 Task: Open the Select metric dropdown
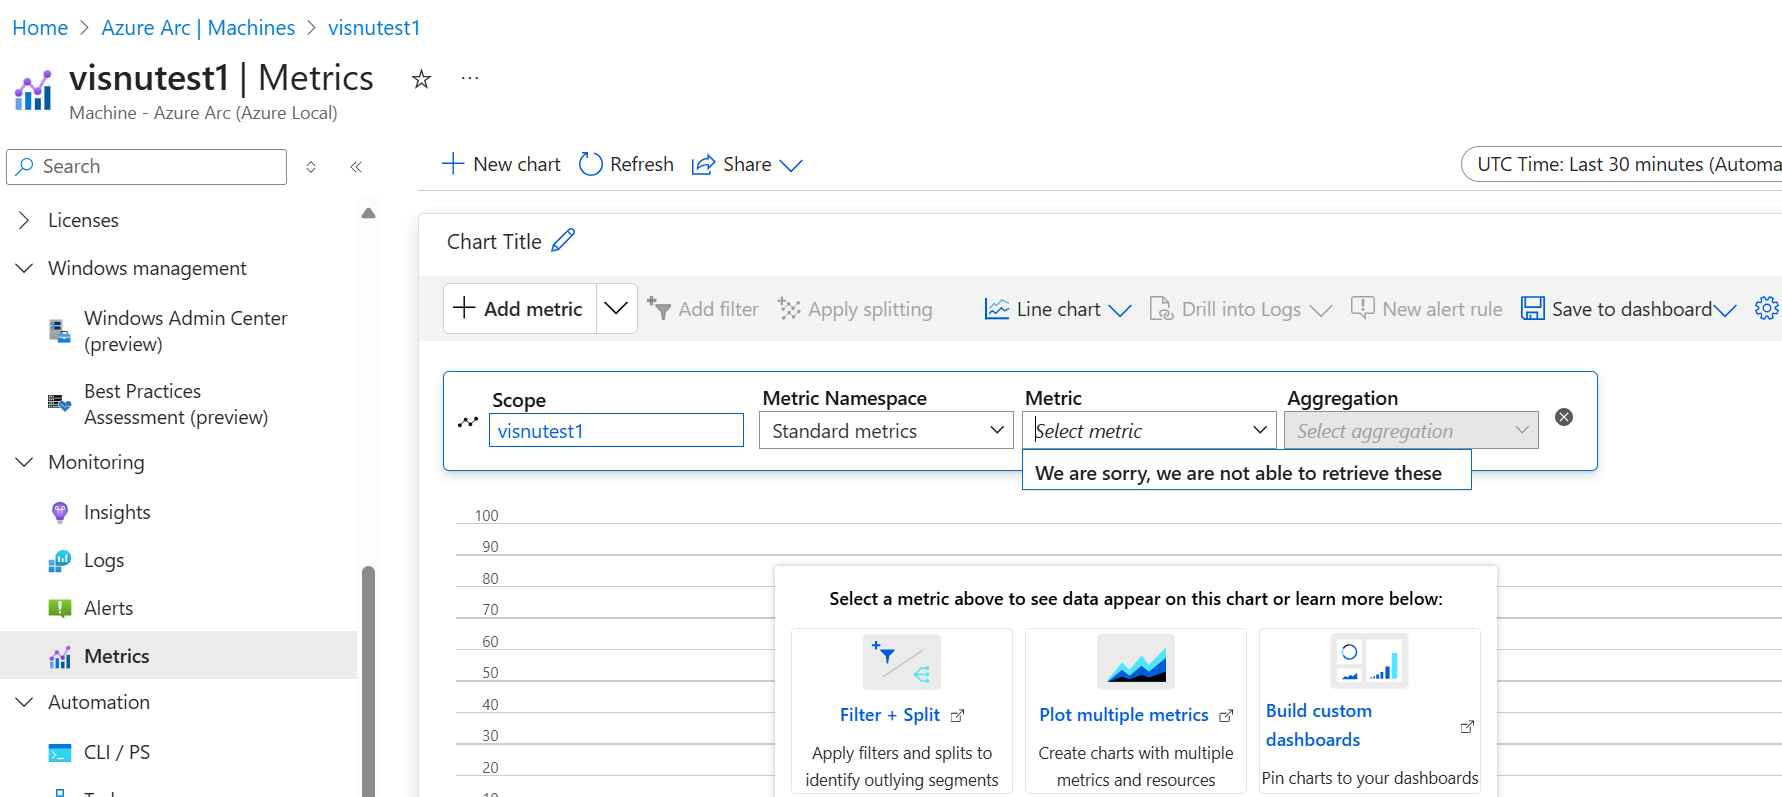[x=1149, y=430]
